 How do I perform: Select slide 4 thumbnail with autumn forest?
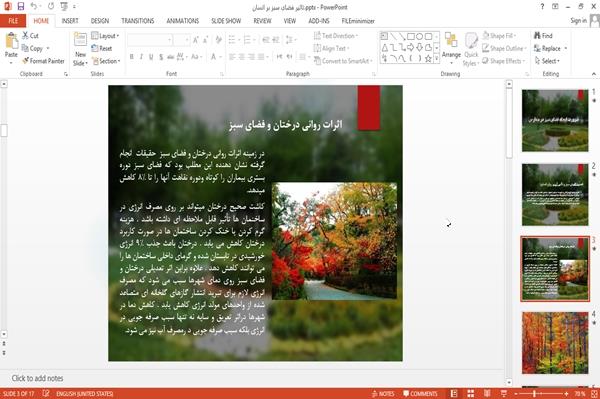555,342
